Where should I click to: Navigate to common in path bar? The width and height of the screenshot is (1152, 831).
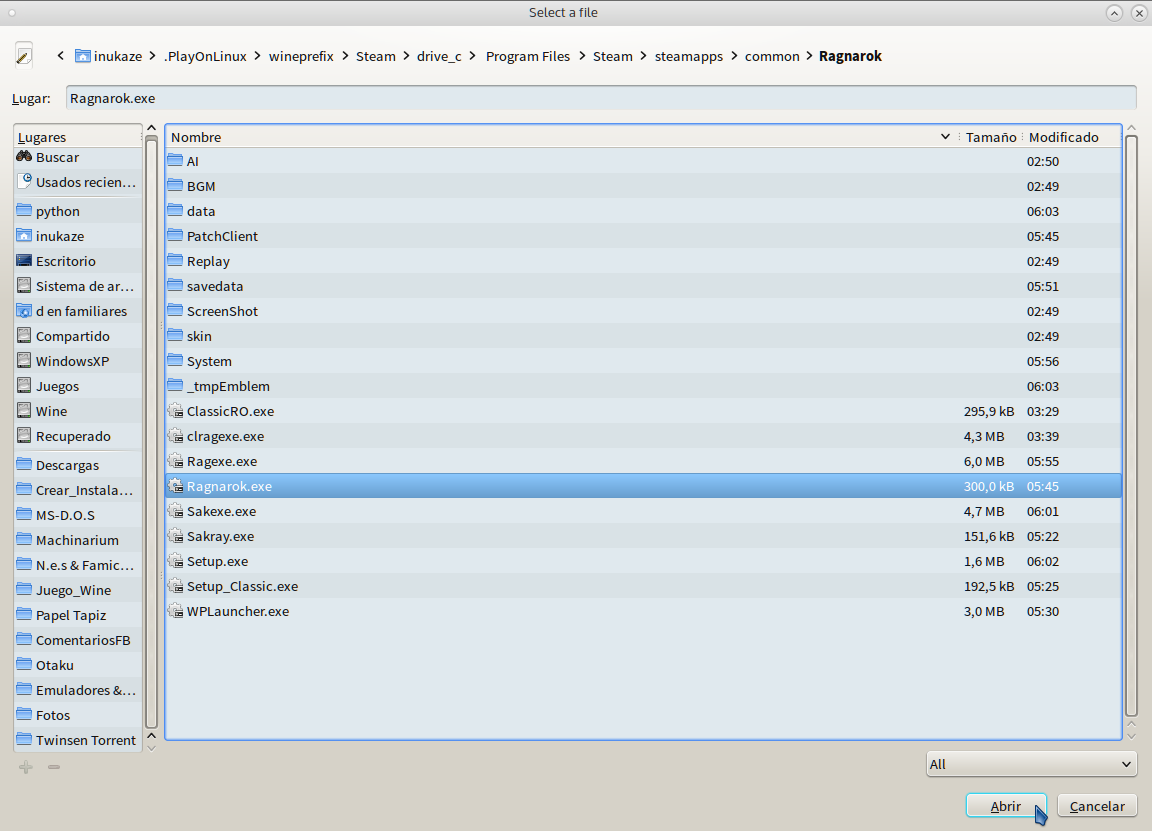(772, 56)
